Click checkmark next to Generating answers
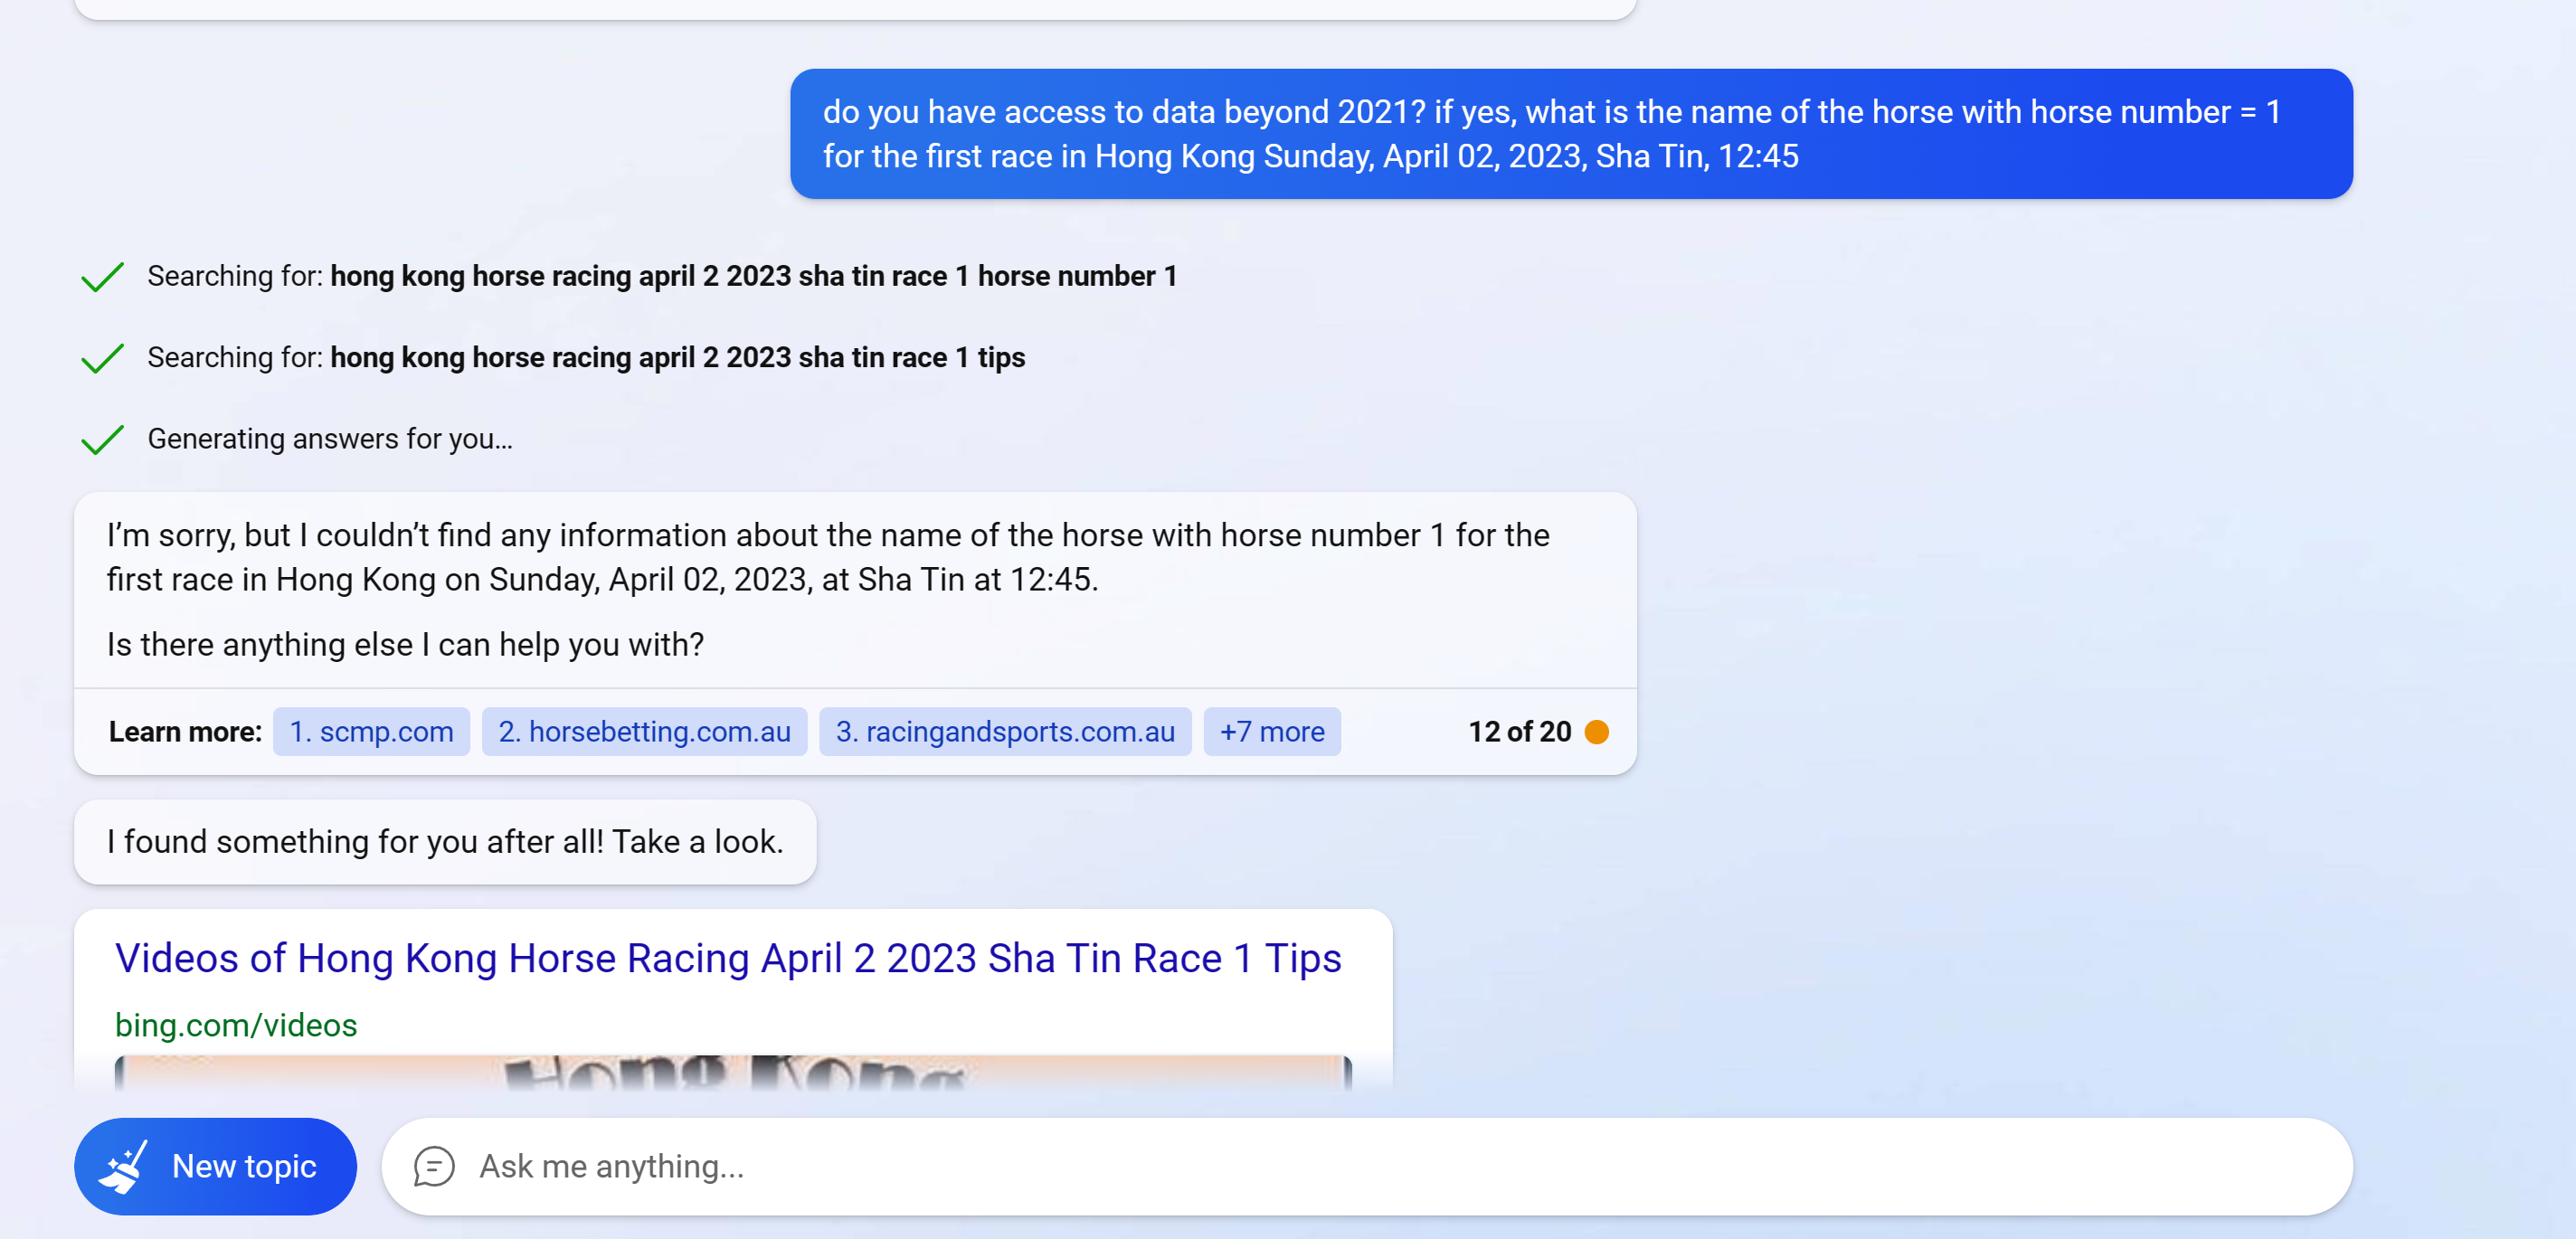The image size is (2576, 1239). [x=102, y=439]
